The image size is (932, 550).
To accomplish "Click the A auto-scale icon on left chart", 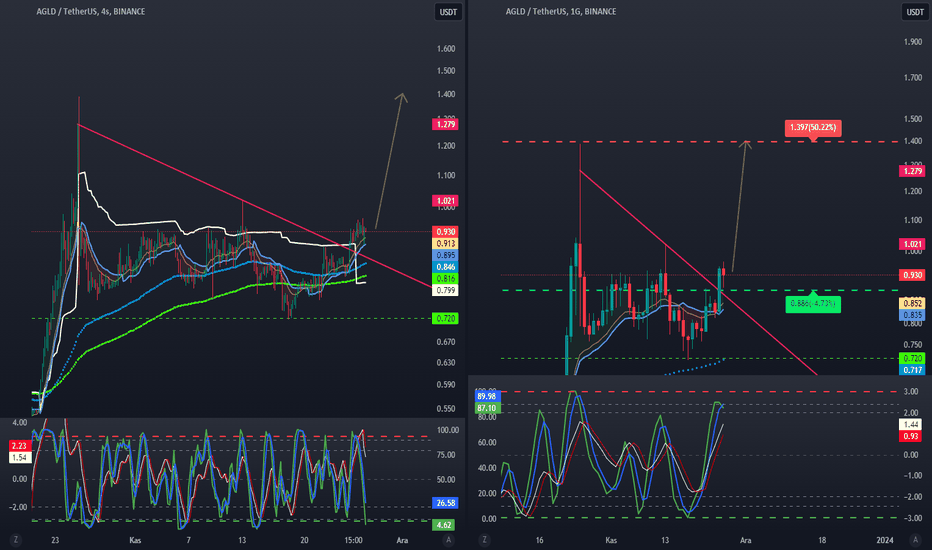I will click(449, 540).
